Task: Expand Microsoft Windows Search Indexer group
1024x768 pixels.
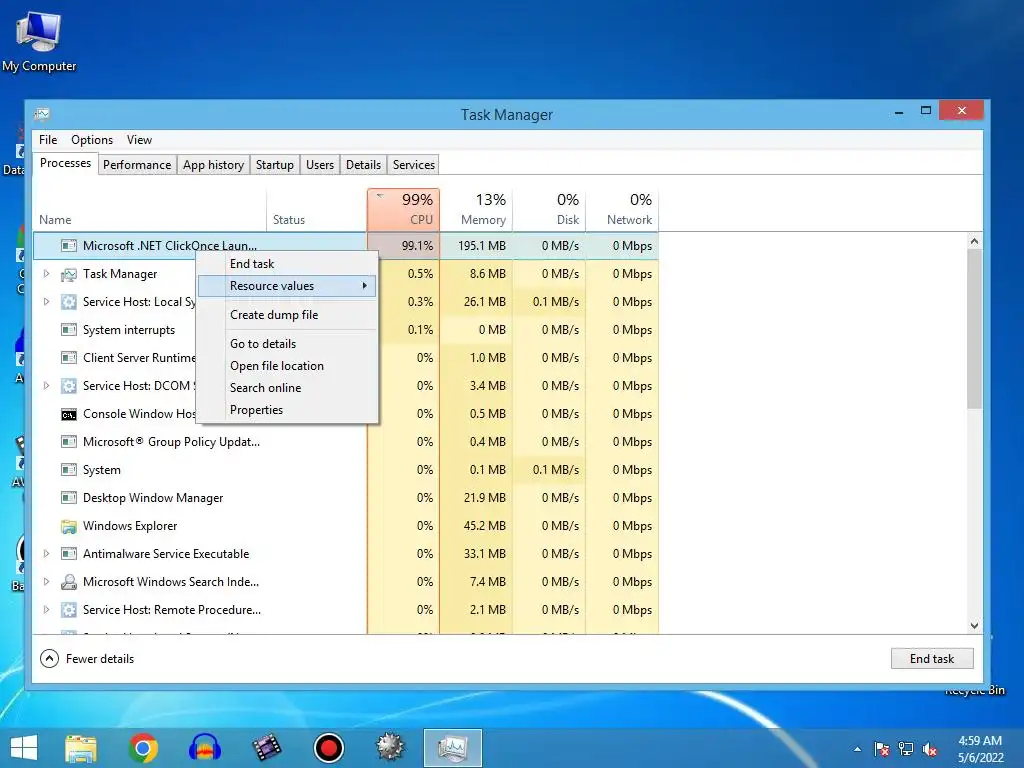Action: coord(46,582)
